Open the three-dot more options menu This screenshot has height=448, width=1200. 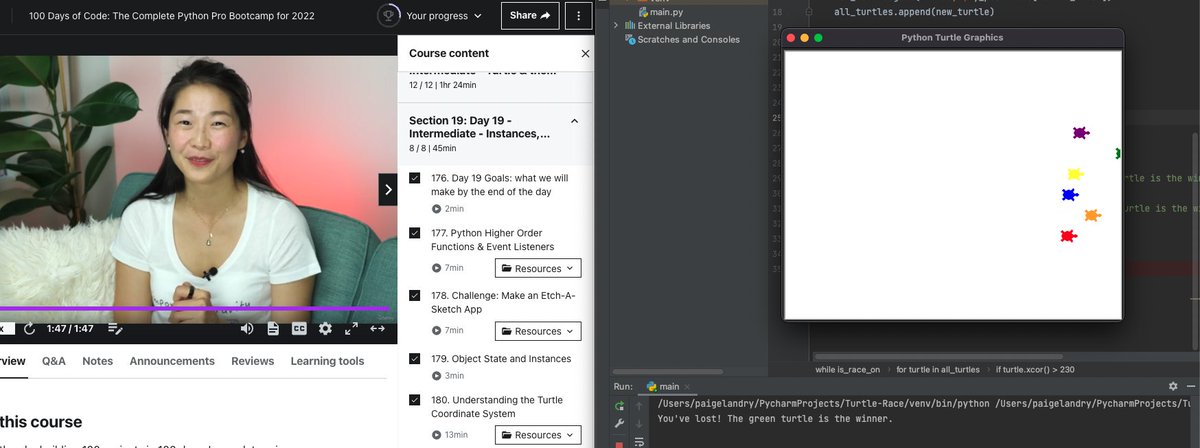tap(579, 16)
